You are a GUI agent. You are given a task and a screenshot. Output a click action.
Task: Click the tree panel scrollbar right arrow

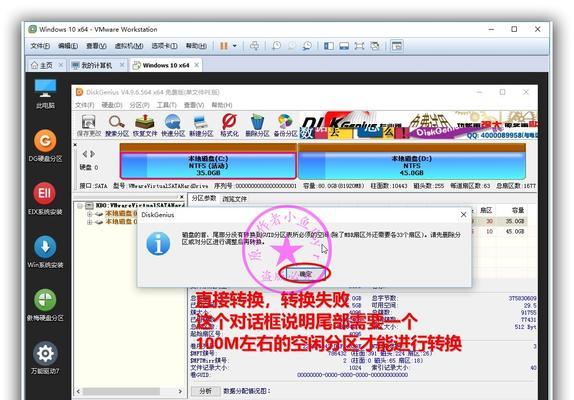point(180,391)
